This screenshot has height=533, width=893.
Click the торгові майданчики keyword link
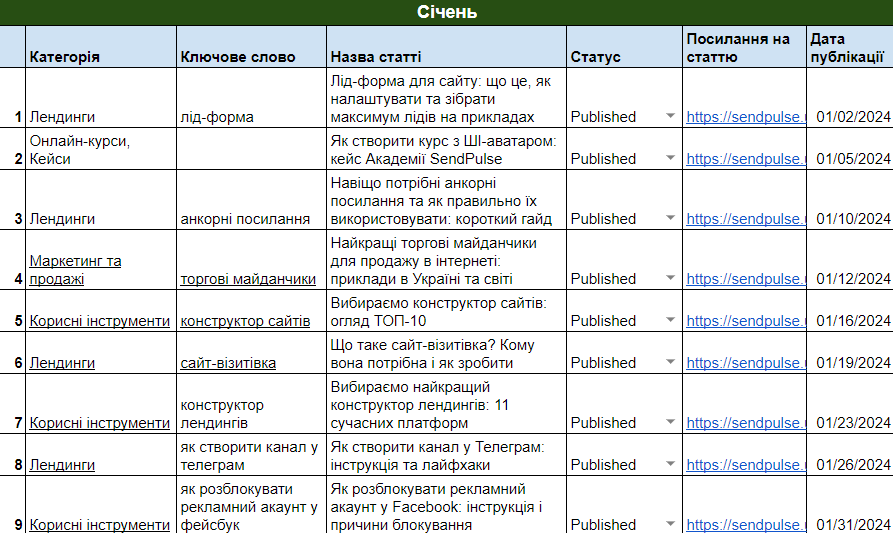248,279
